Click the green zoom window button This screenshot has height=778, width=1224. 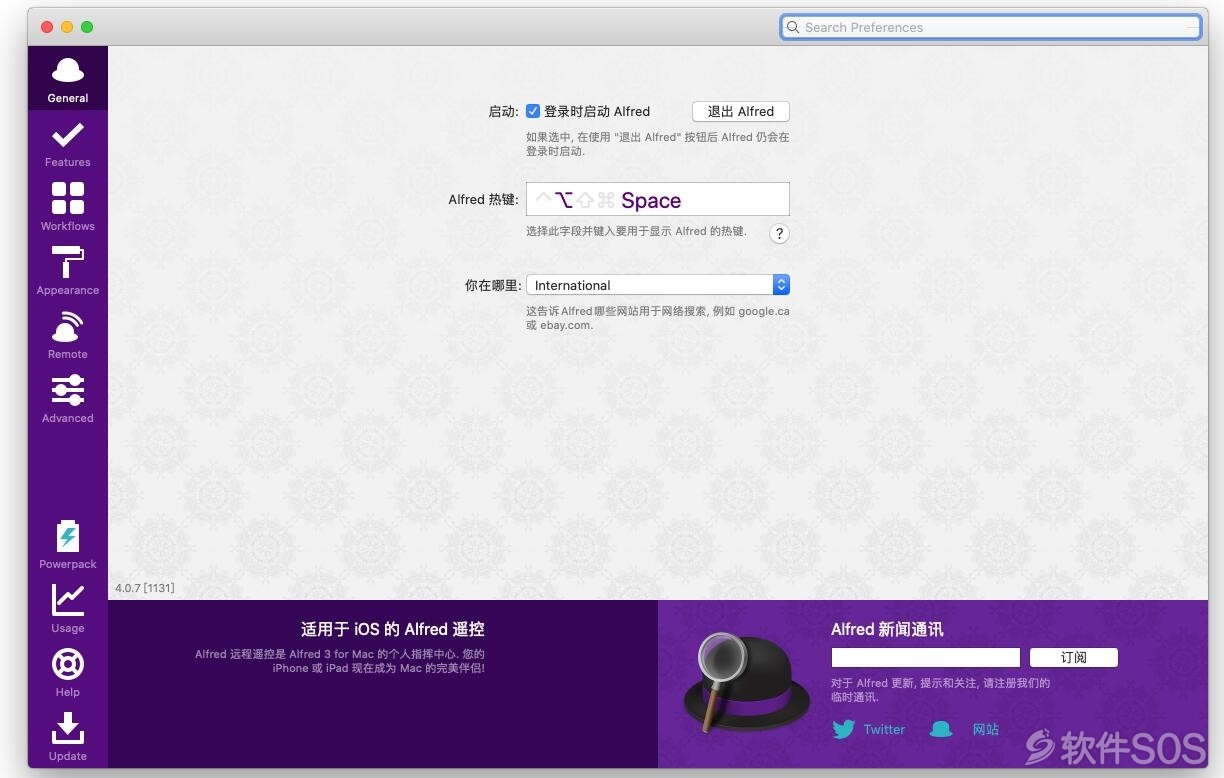coord(87,27)
